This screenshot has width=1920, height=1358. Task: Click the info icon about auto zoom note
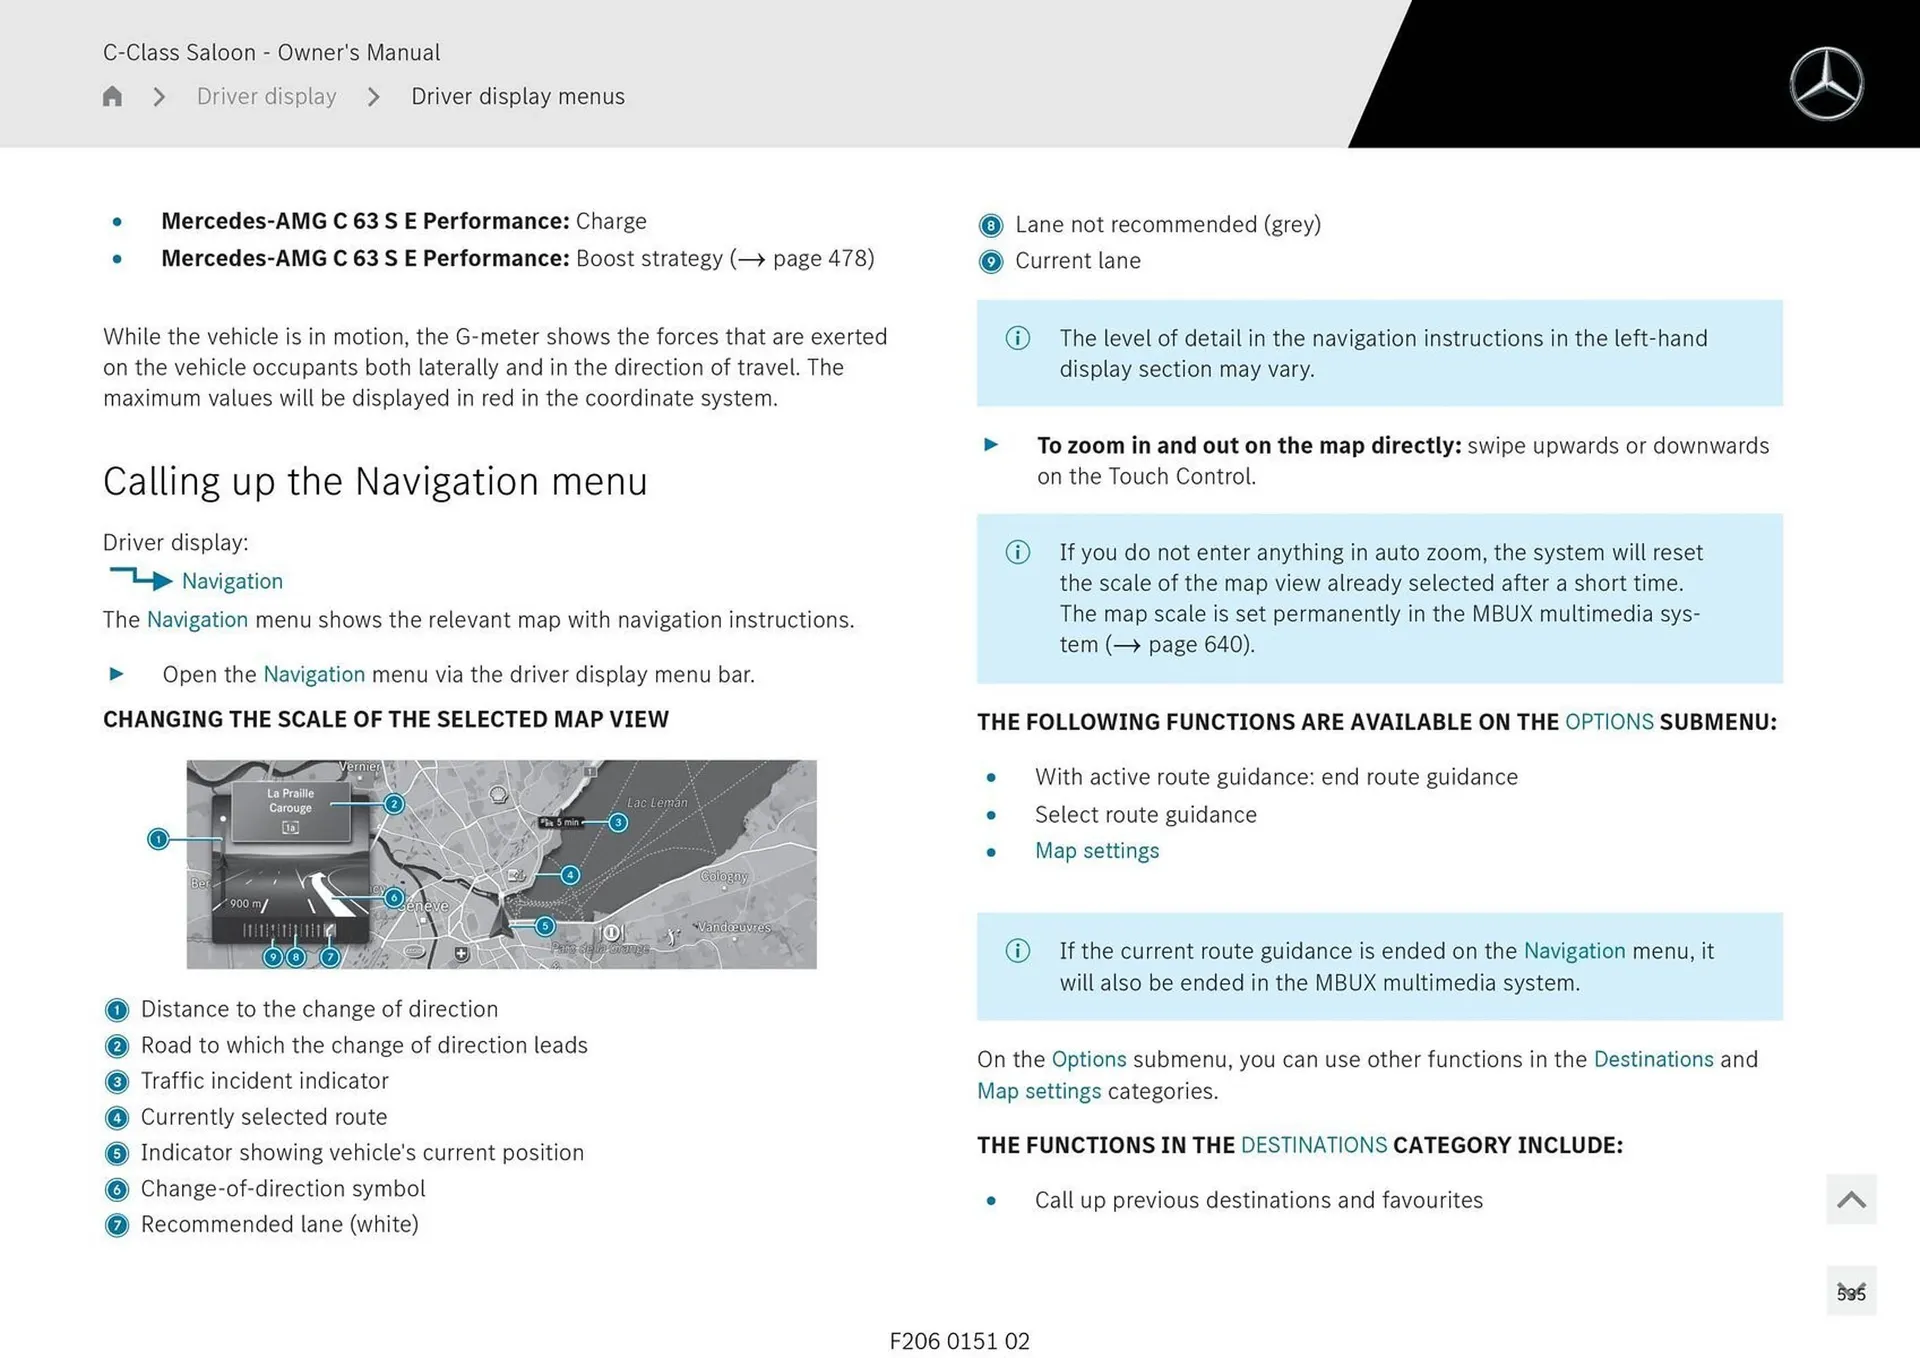(x=1017, y=552)
